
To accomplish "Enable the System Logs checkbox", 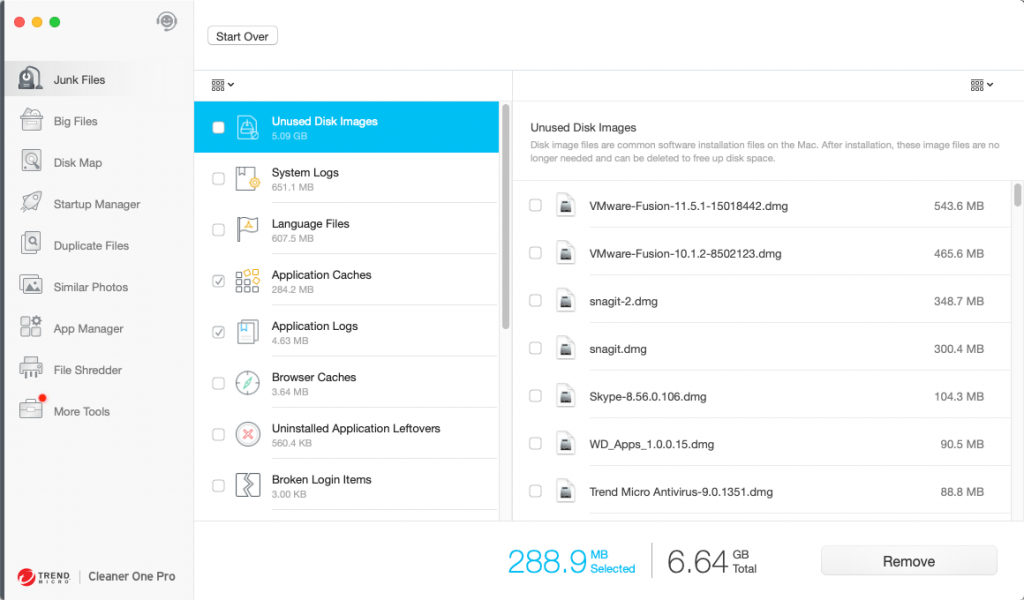I will (218, 179).
